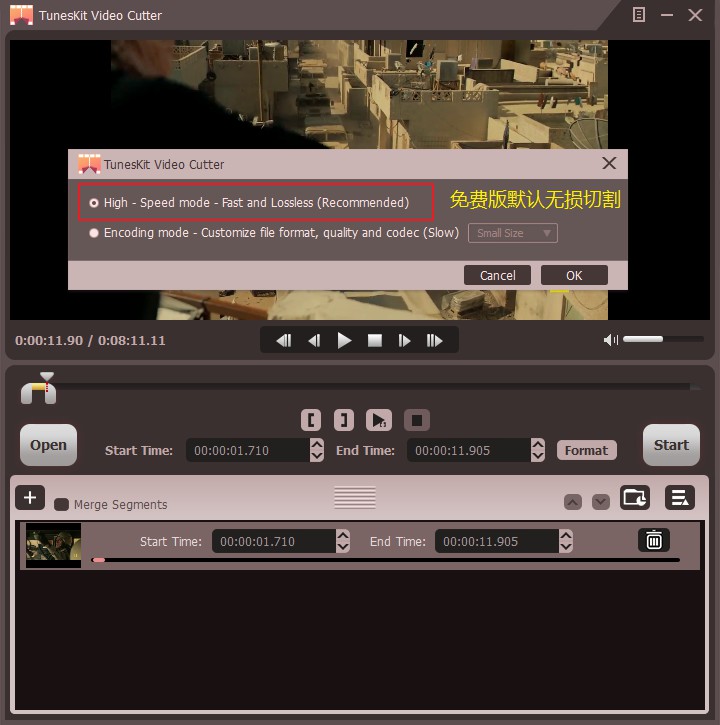The image size is (720, 725).
Task: Click the main End Time field
Action: (469, 450)
